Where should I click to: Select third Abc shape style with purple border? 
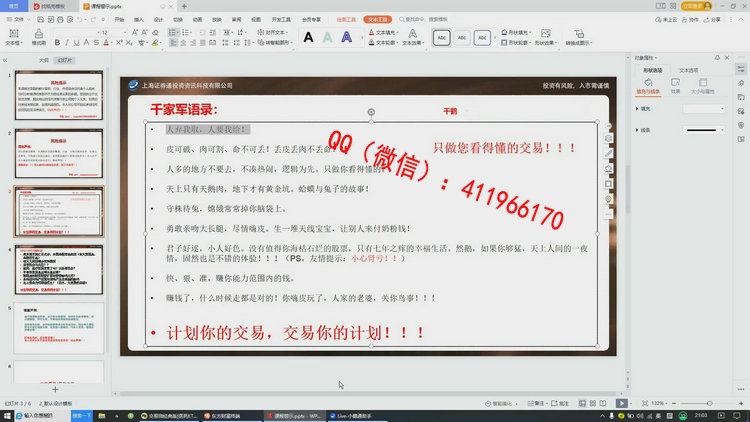coord(482,37)
